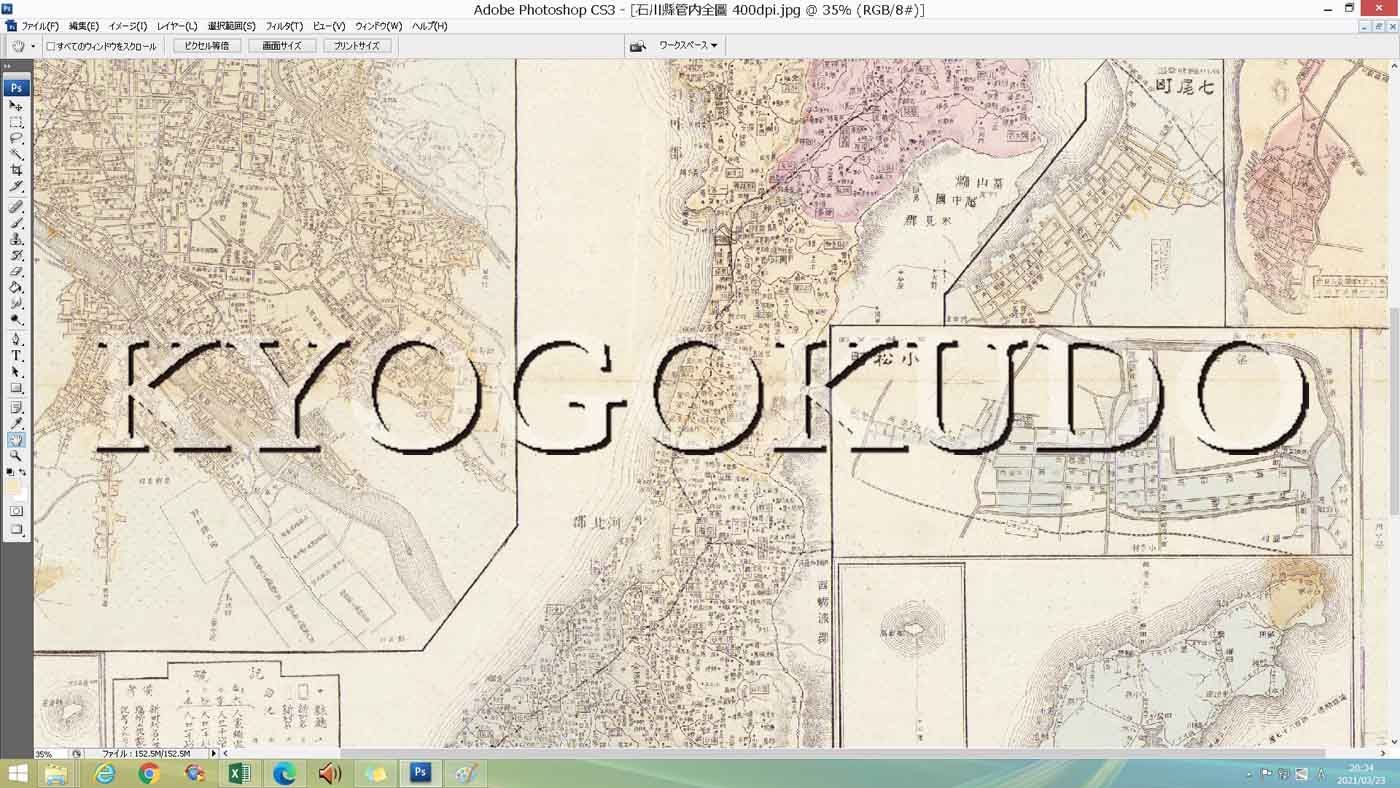Enable すべてのウィンドウをスクロール checkbox
Viewport: 1400px width, 788px height.
click(50, 46)
